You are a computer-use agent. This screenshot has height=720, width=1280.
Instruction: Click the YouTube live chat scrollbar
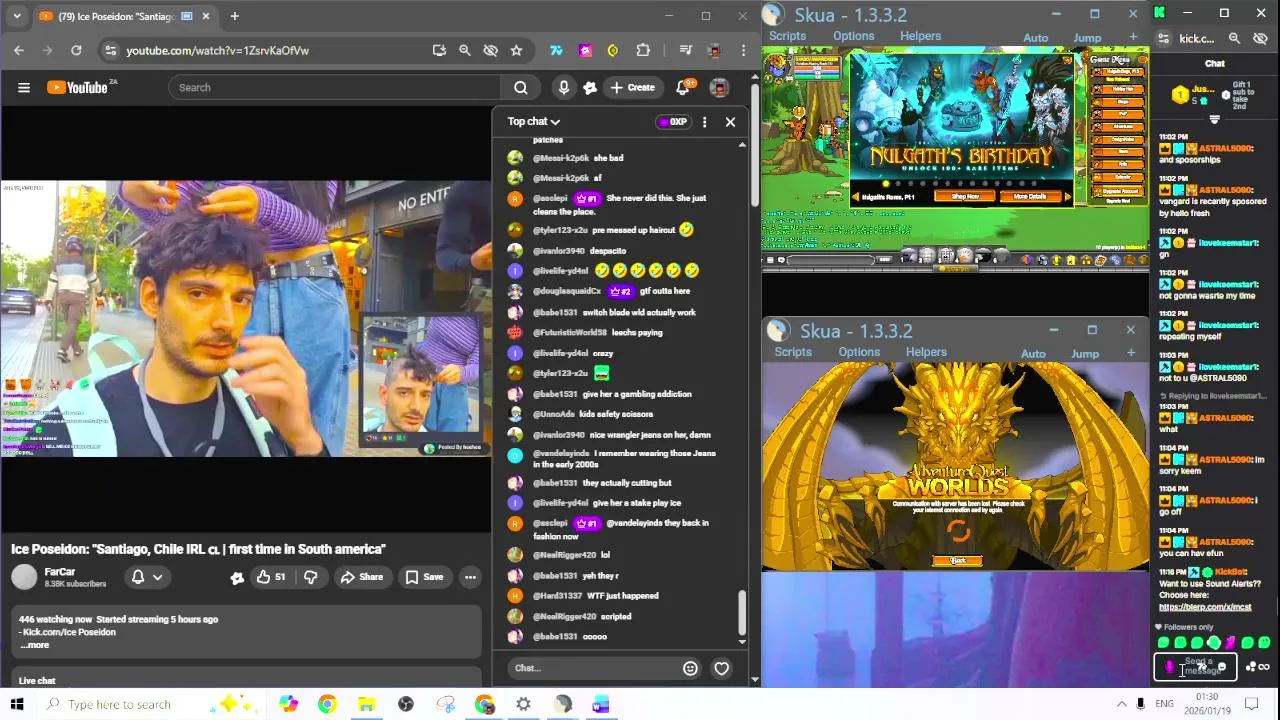click(x=742, y=612)
